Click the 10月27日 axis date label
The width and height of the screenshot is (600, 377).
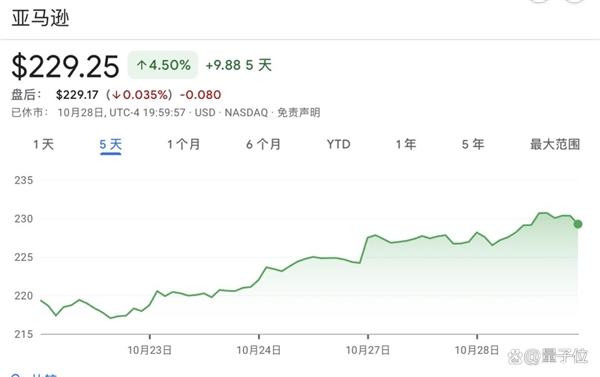pos(368,350)
